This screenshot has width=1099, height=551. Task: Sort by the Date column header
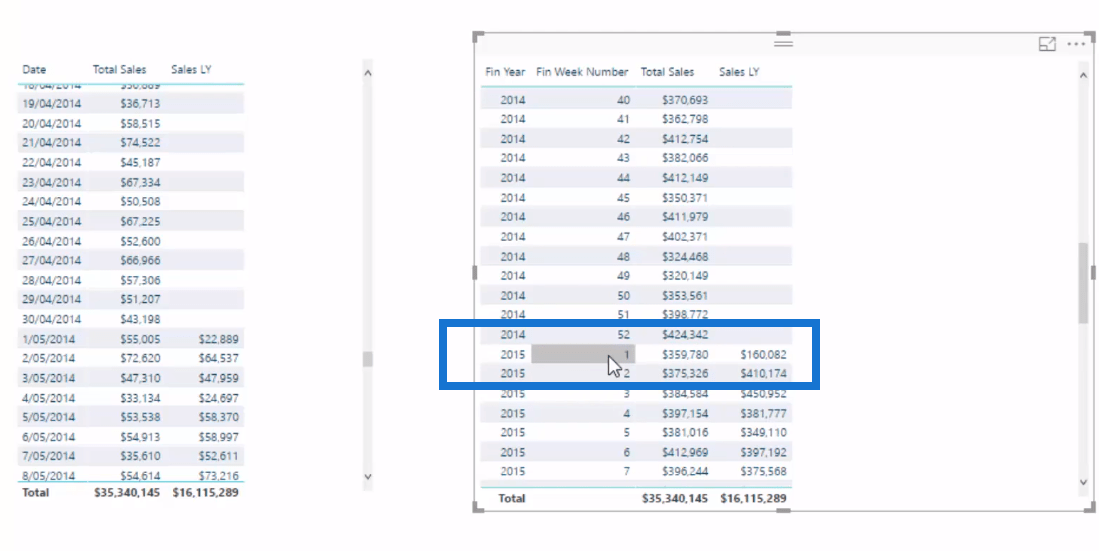34,69
